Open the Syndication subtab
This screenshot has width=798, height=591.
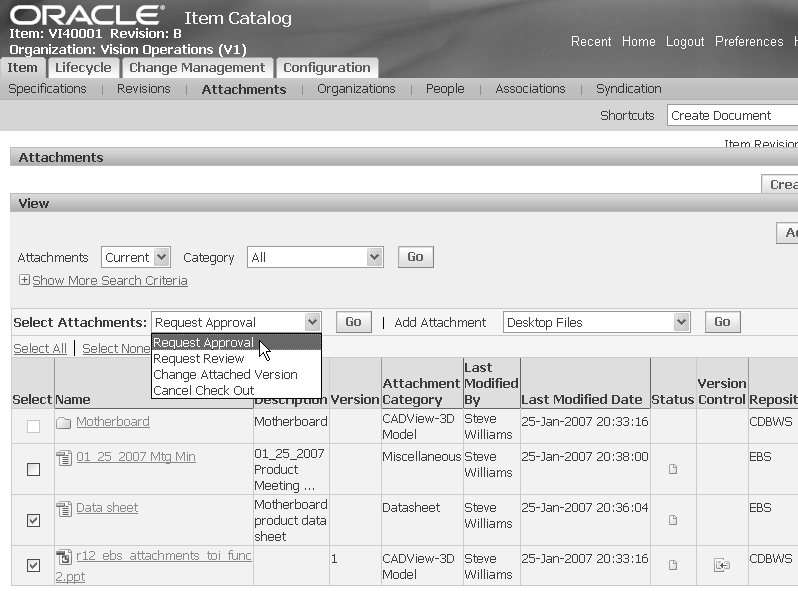(x=629, y=89)
